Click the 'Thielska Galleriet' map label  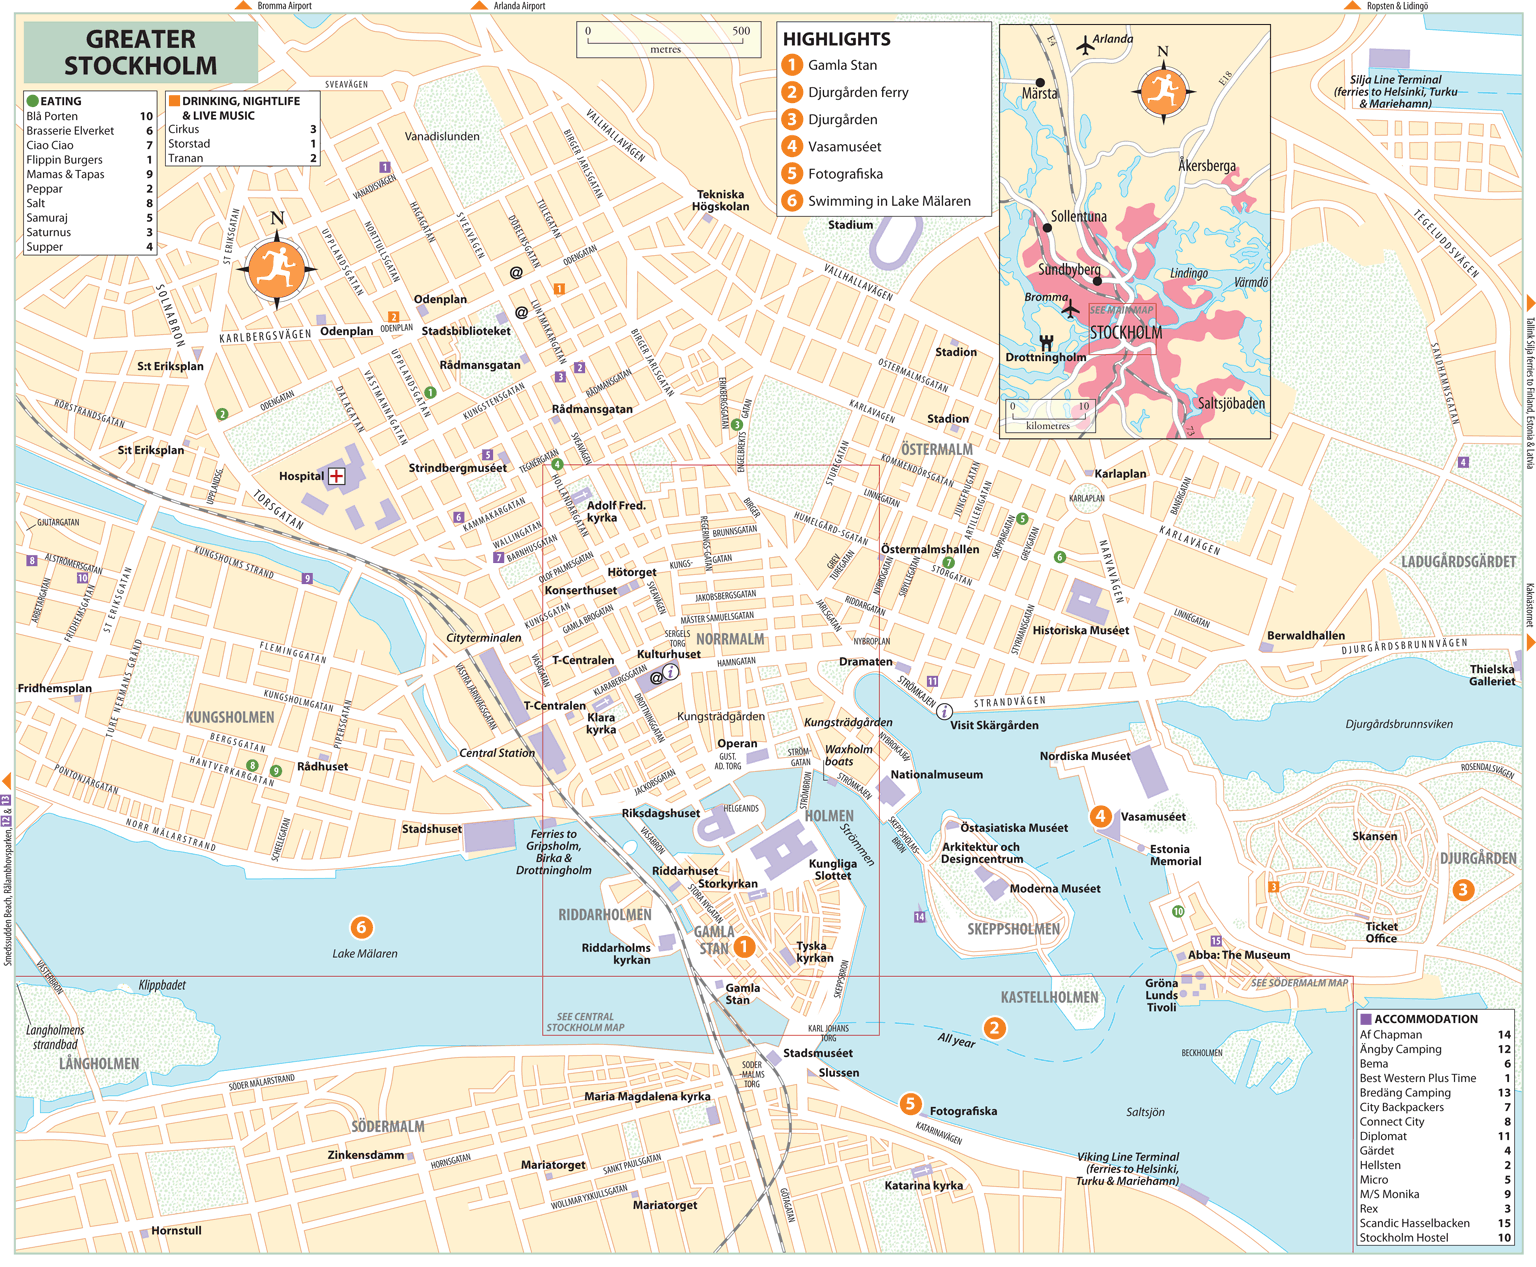(1492, 675)
